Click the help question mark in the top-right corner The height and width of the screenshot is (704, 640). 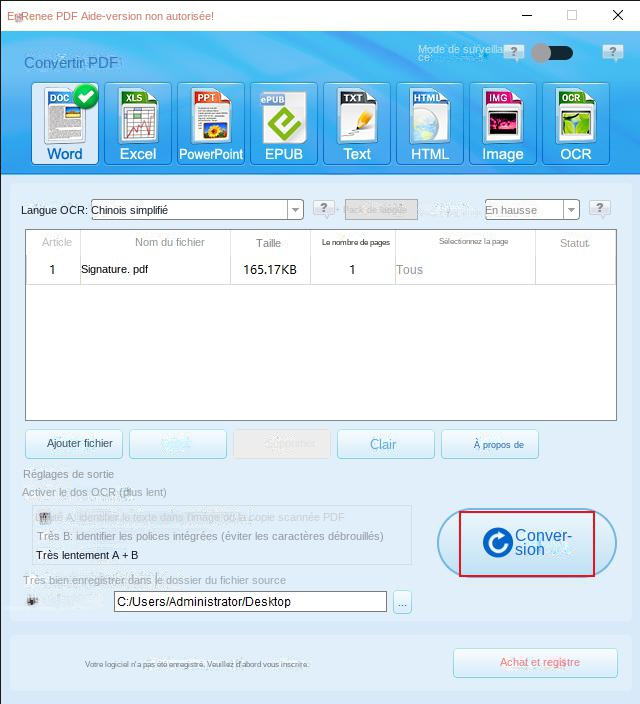[613, 53]
